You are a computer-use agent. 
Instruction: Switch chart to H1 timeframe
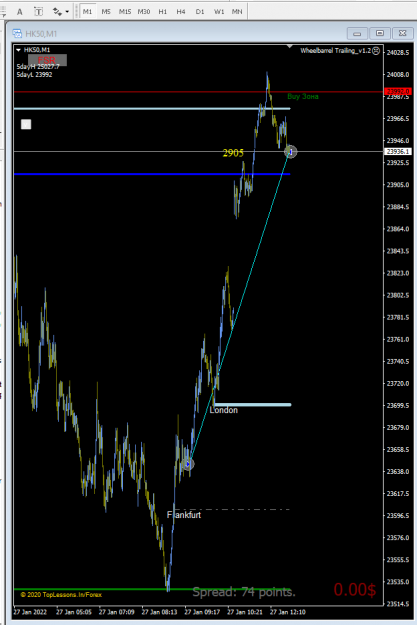pyautogui.click(x=163, y=12)
